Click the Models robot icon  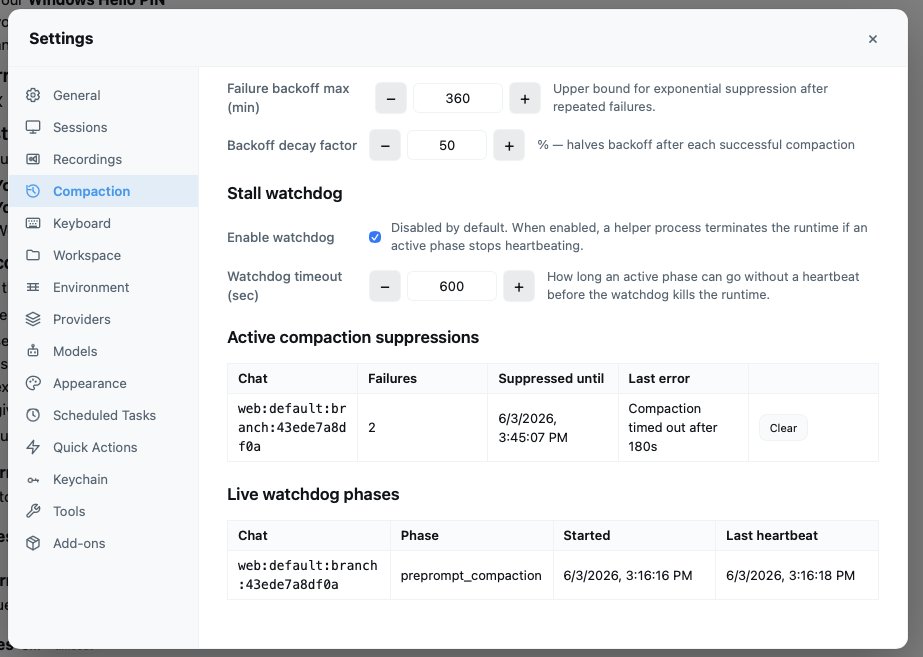33,351
